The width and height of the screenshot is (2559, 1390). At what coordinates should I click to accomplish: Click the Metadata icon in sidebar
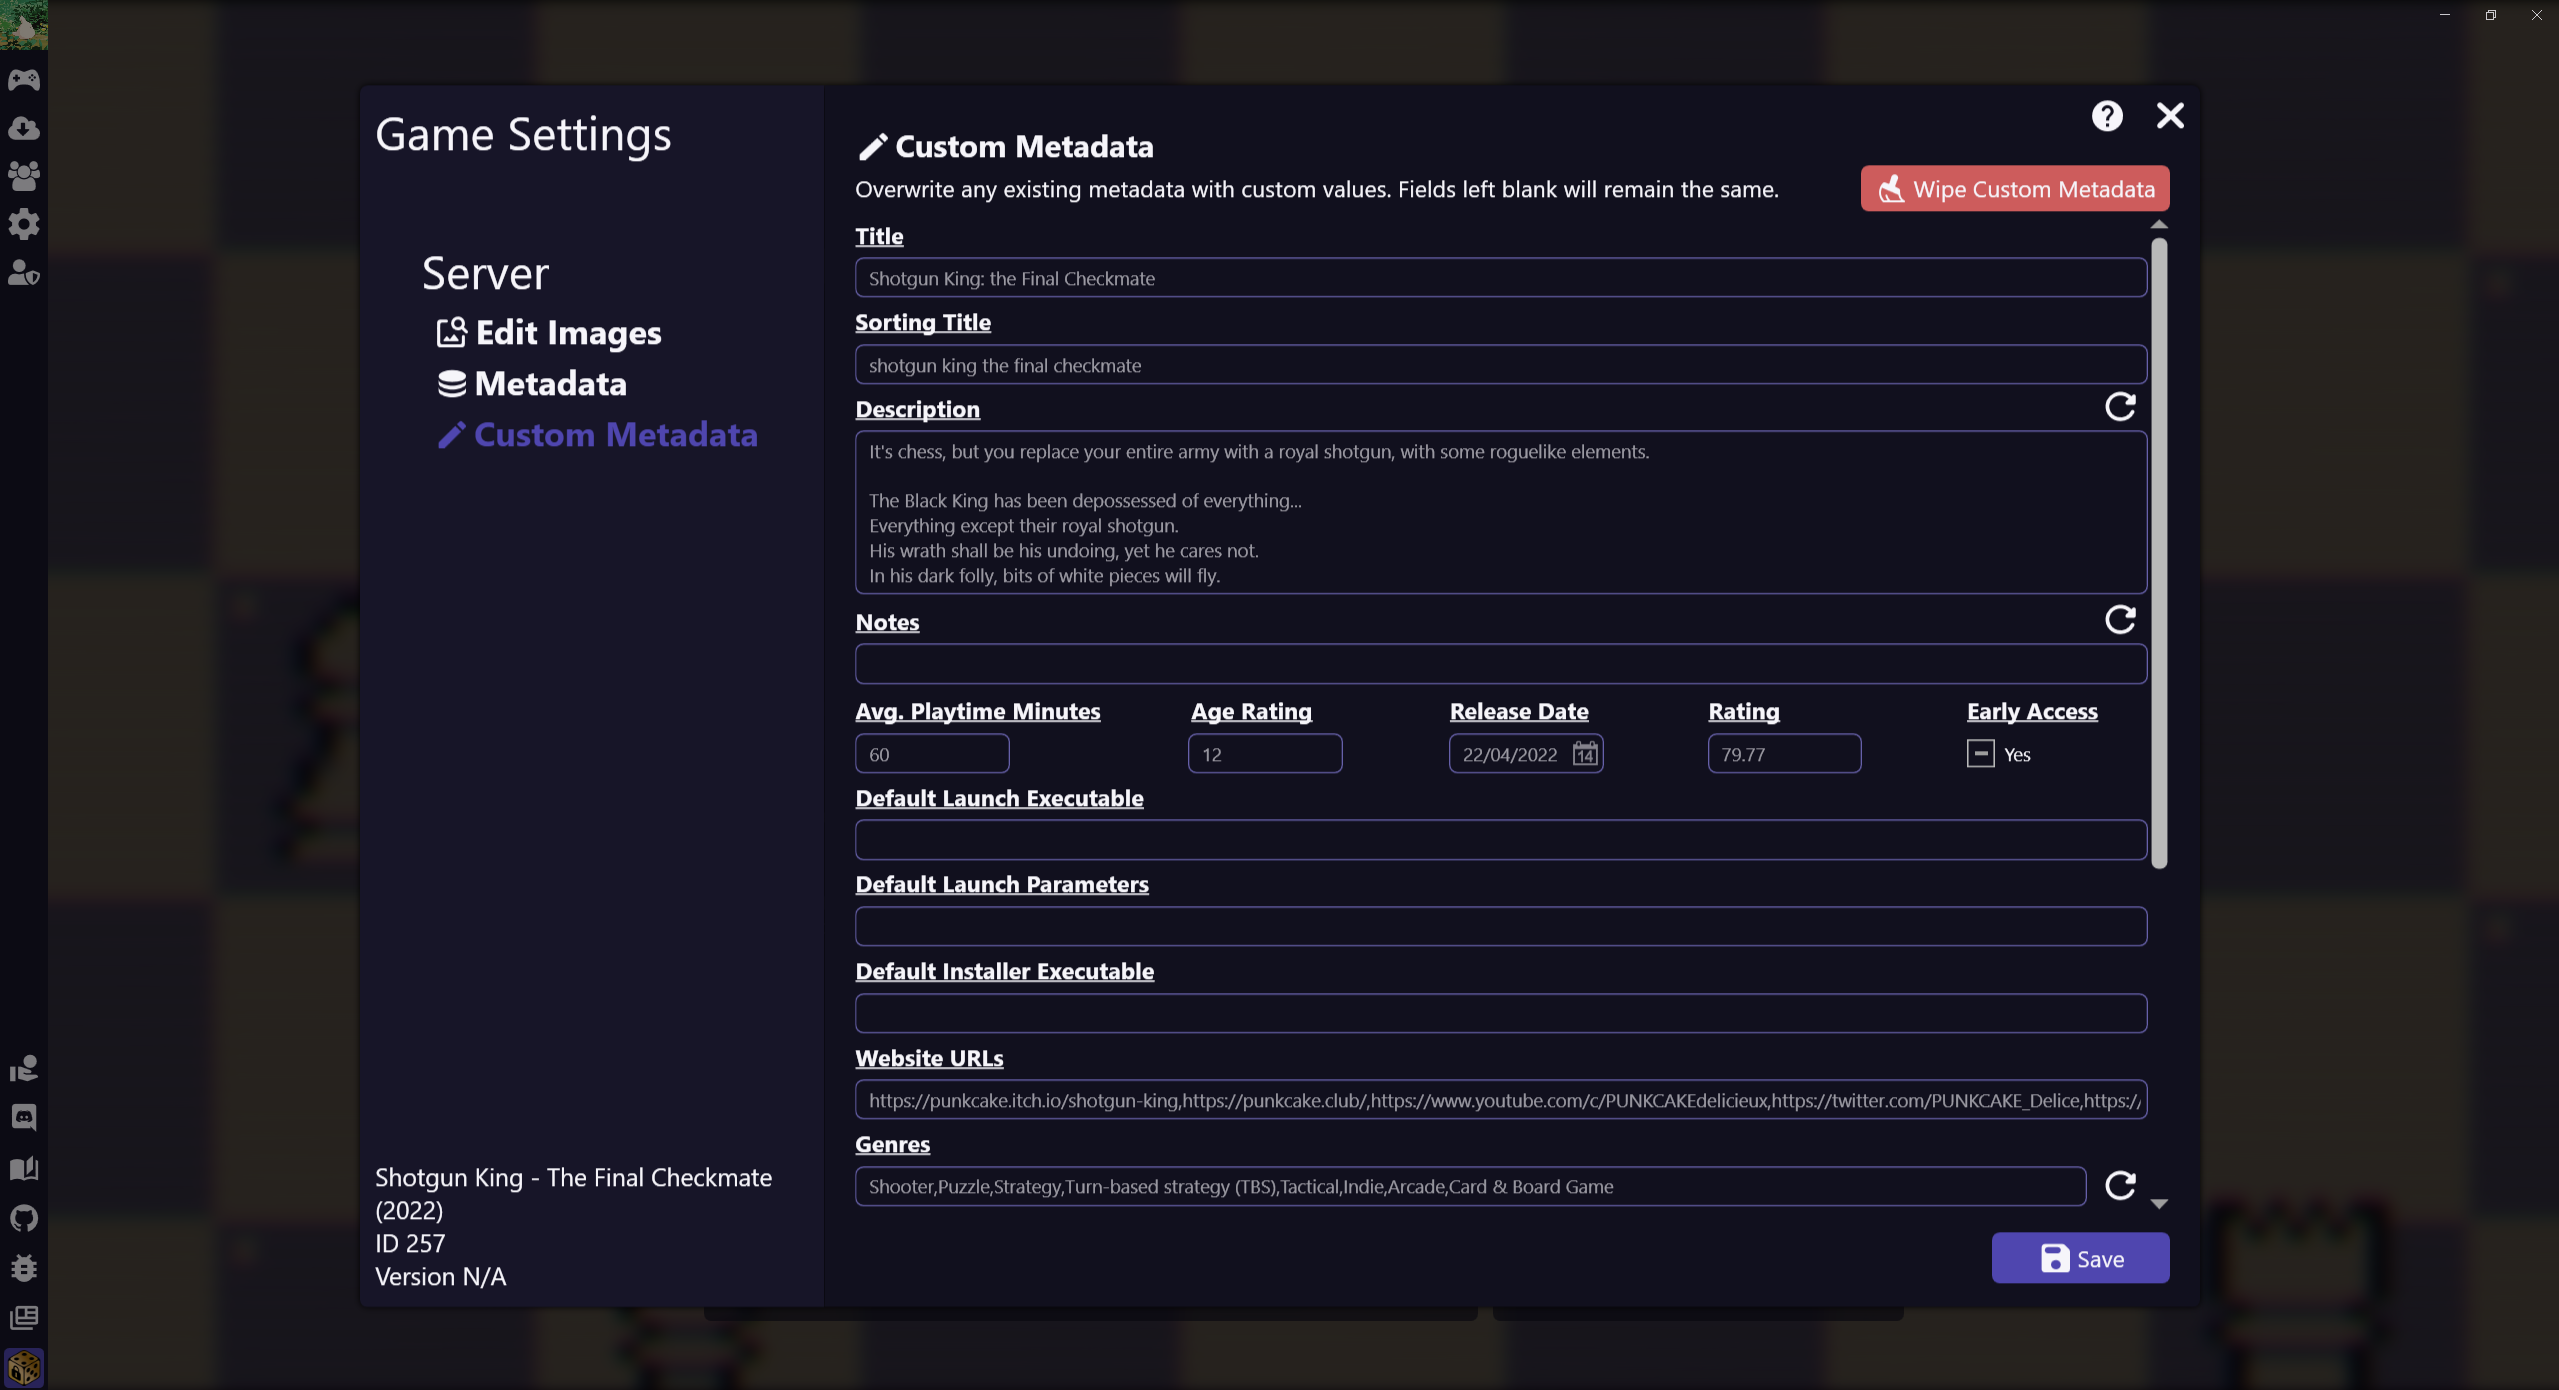[448, 382]
